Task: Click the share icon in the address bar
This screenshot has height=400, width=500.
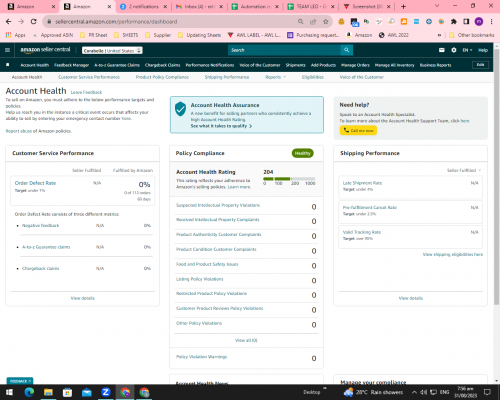Action: [313, 22]
